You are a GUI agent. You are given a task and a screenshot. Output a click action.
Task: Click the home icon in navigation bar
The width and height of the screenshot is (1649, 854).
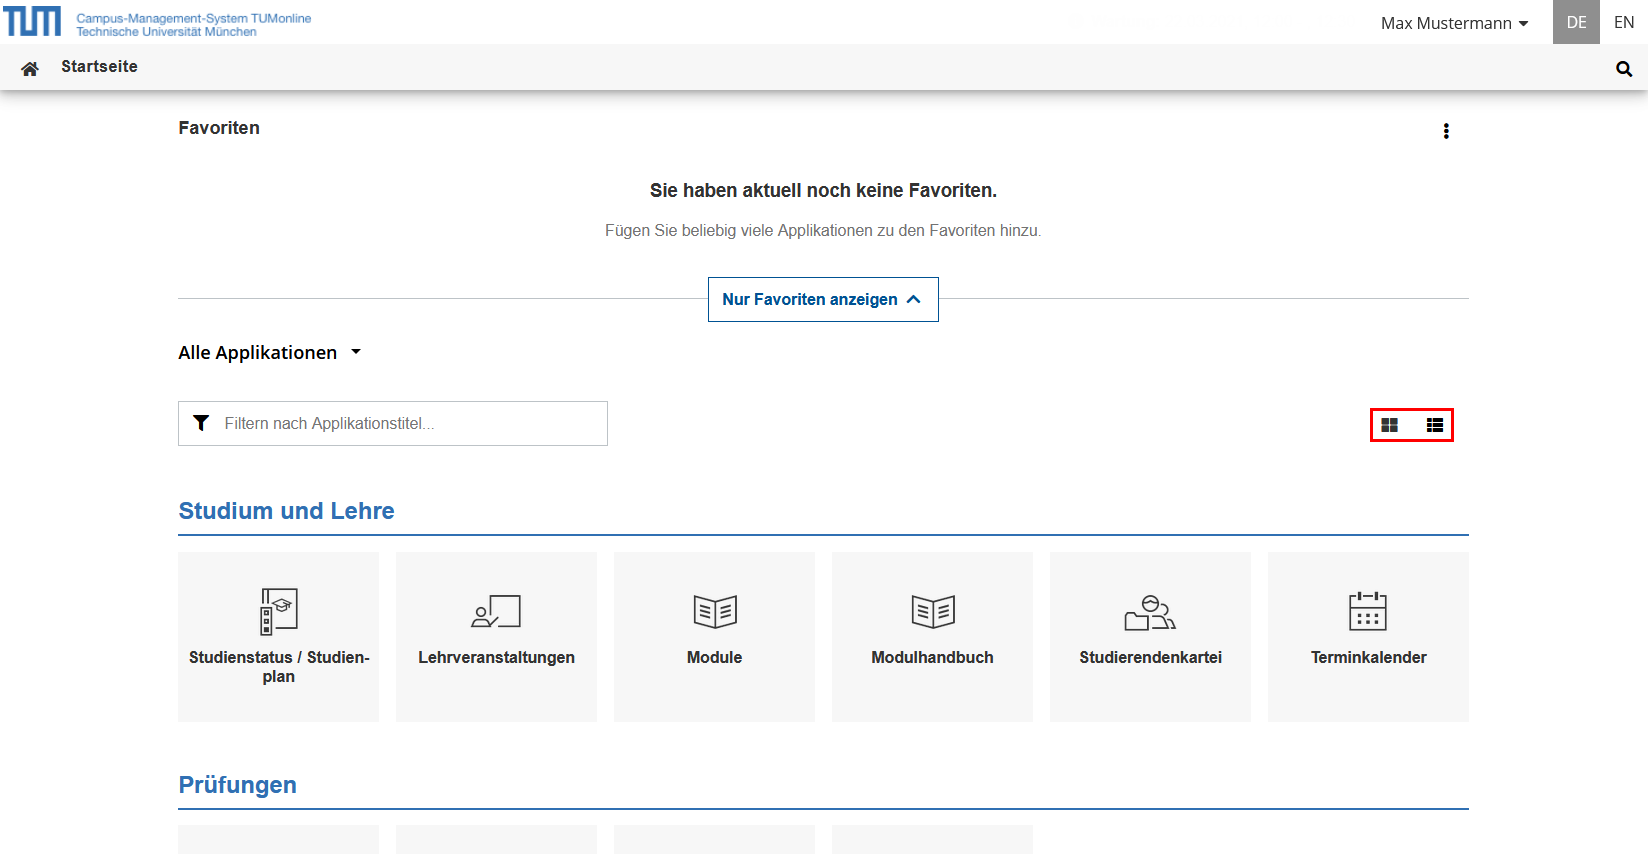click(x=30, y=68)
